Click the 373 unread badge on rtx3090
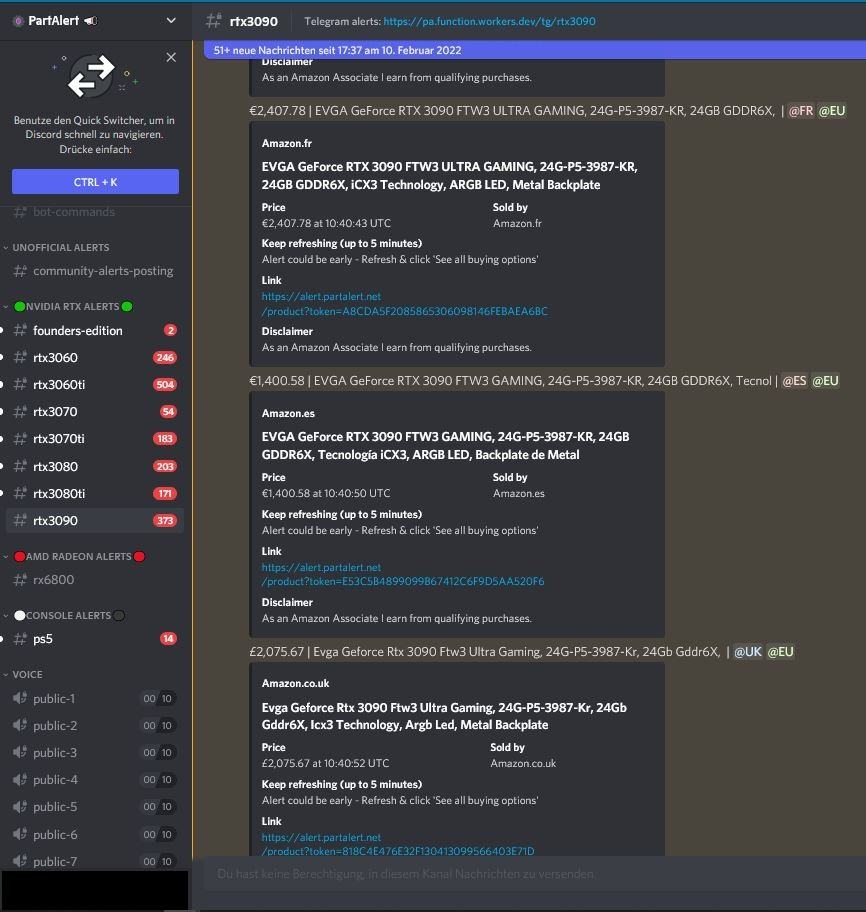The image size is (866, 912). 165,521
